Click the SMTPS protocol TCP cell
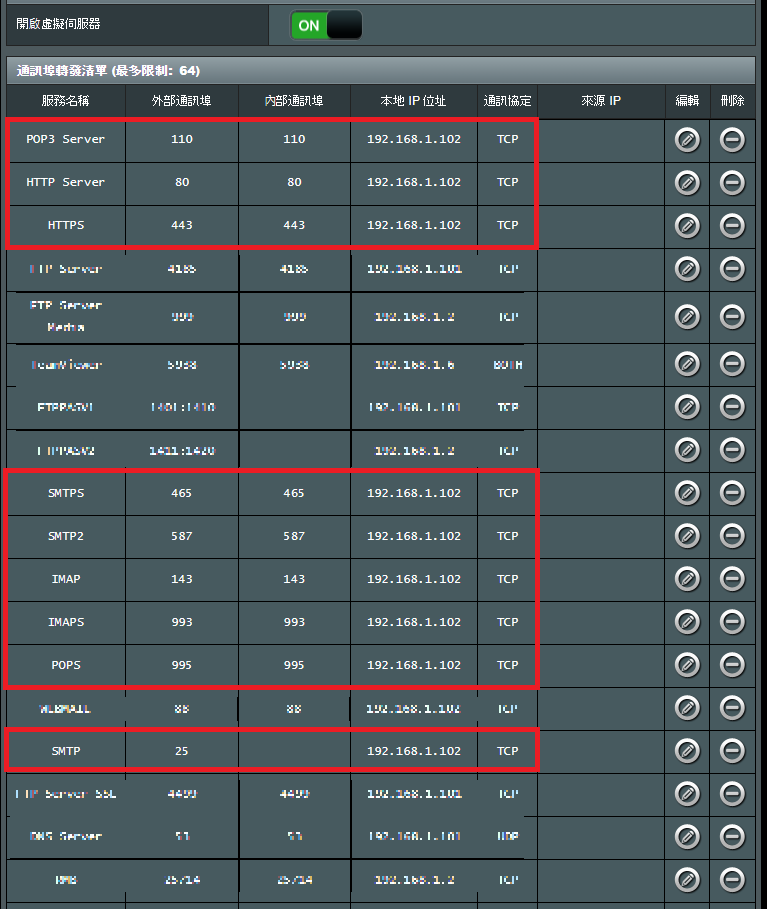Viewport: 767px width, 909px height. (507, 493)
